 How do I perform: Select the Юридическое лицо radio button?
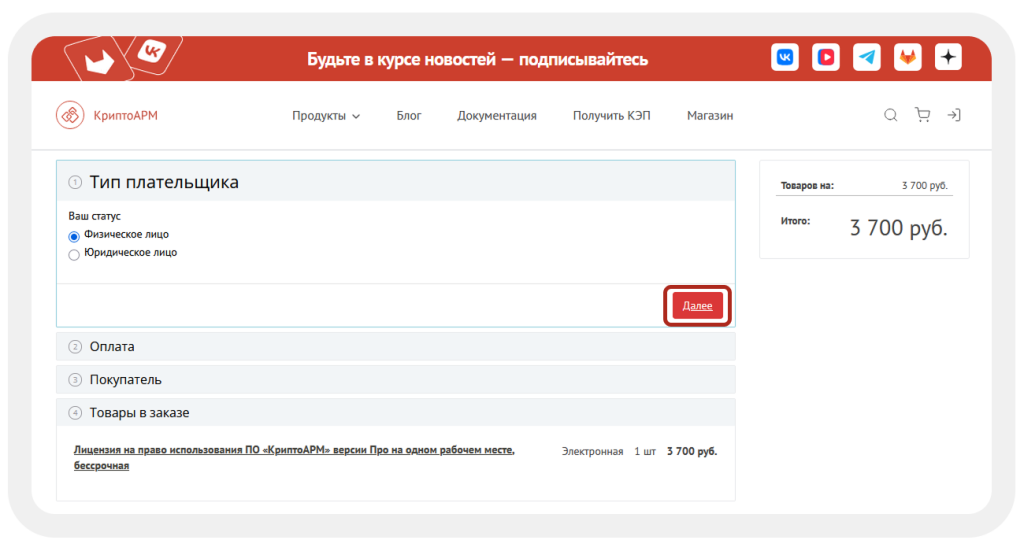[x=74, y=254]
